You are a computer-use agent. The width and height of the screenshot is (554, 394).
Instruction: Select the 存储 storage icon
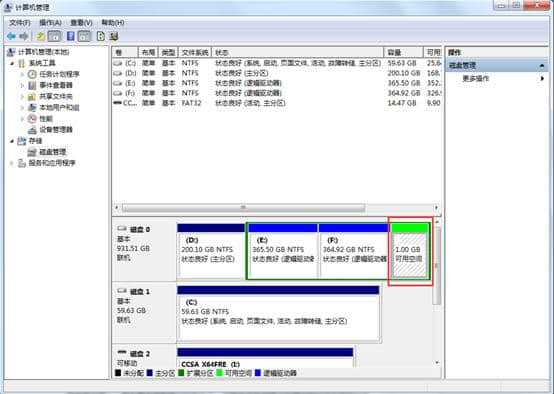click(x=22, y=141)
